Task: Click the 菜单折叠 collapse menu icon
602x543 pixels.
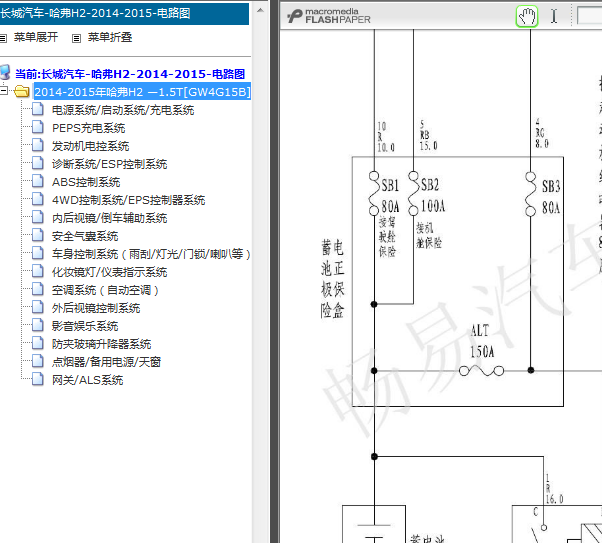Action: click(76, 38)
